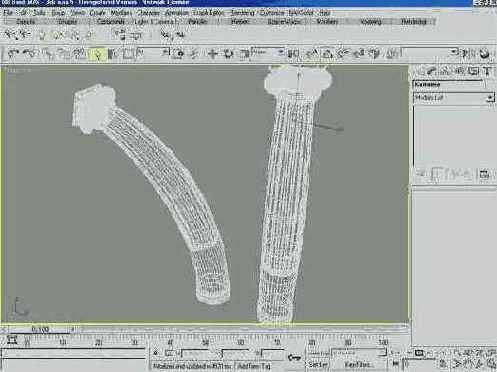The height and width of the screenshot is (372, 497).
Task: Activate the Select and Move tool
Action: click(212, 54)
